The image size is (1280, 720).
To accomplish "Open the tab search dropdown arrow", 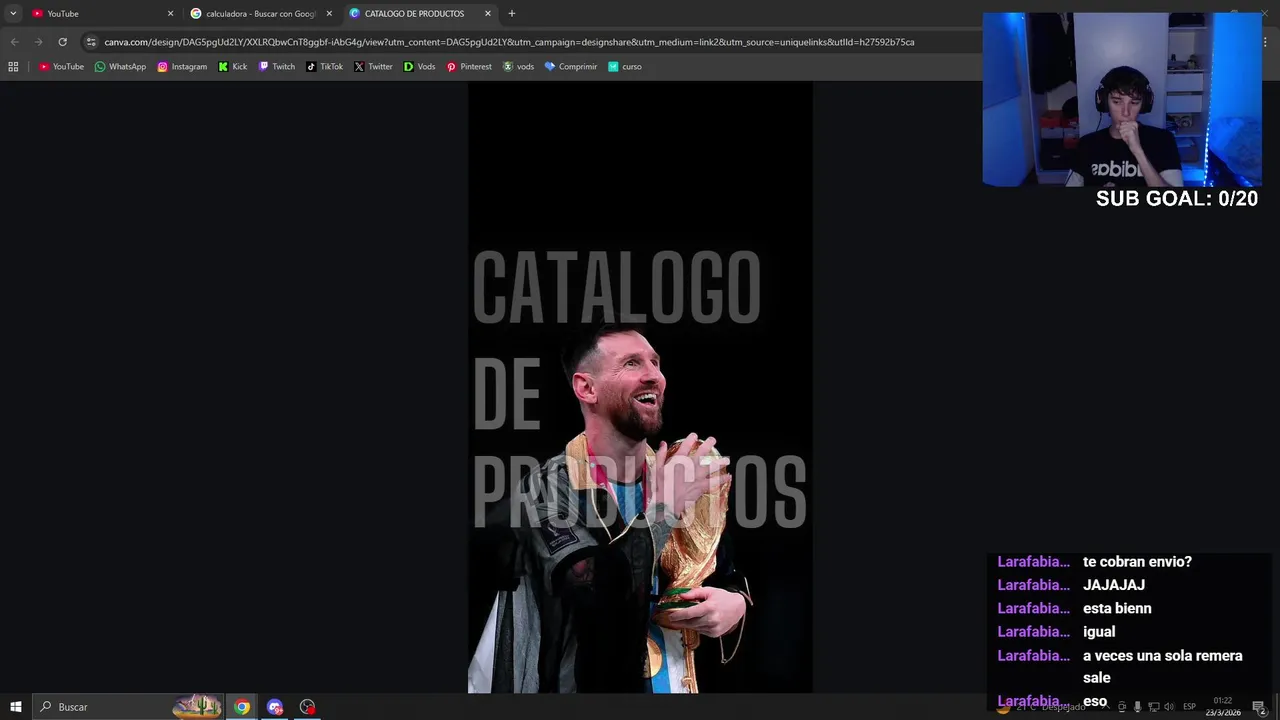I will point(13,13).
